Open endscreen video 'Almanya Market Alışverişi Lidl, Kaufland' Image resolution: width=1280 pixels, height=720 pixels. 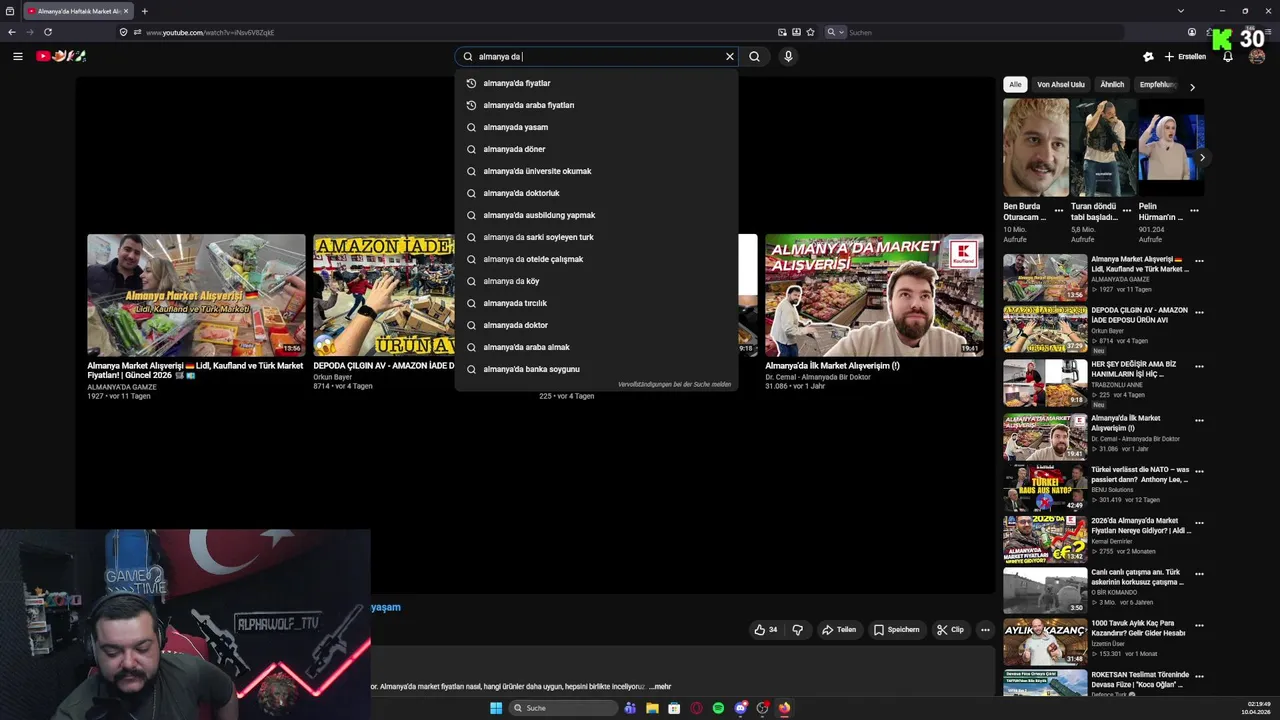point(196,295)
